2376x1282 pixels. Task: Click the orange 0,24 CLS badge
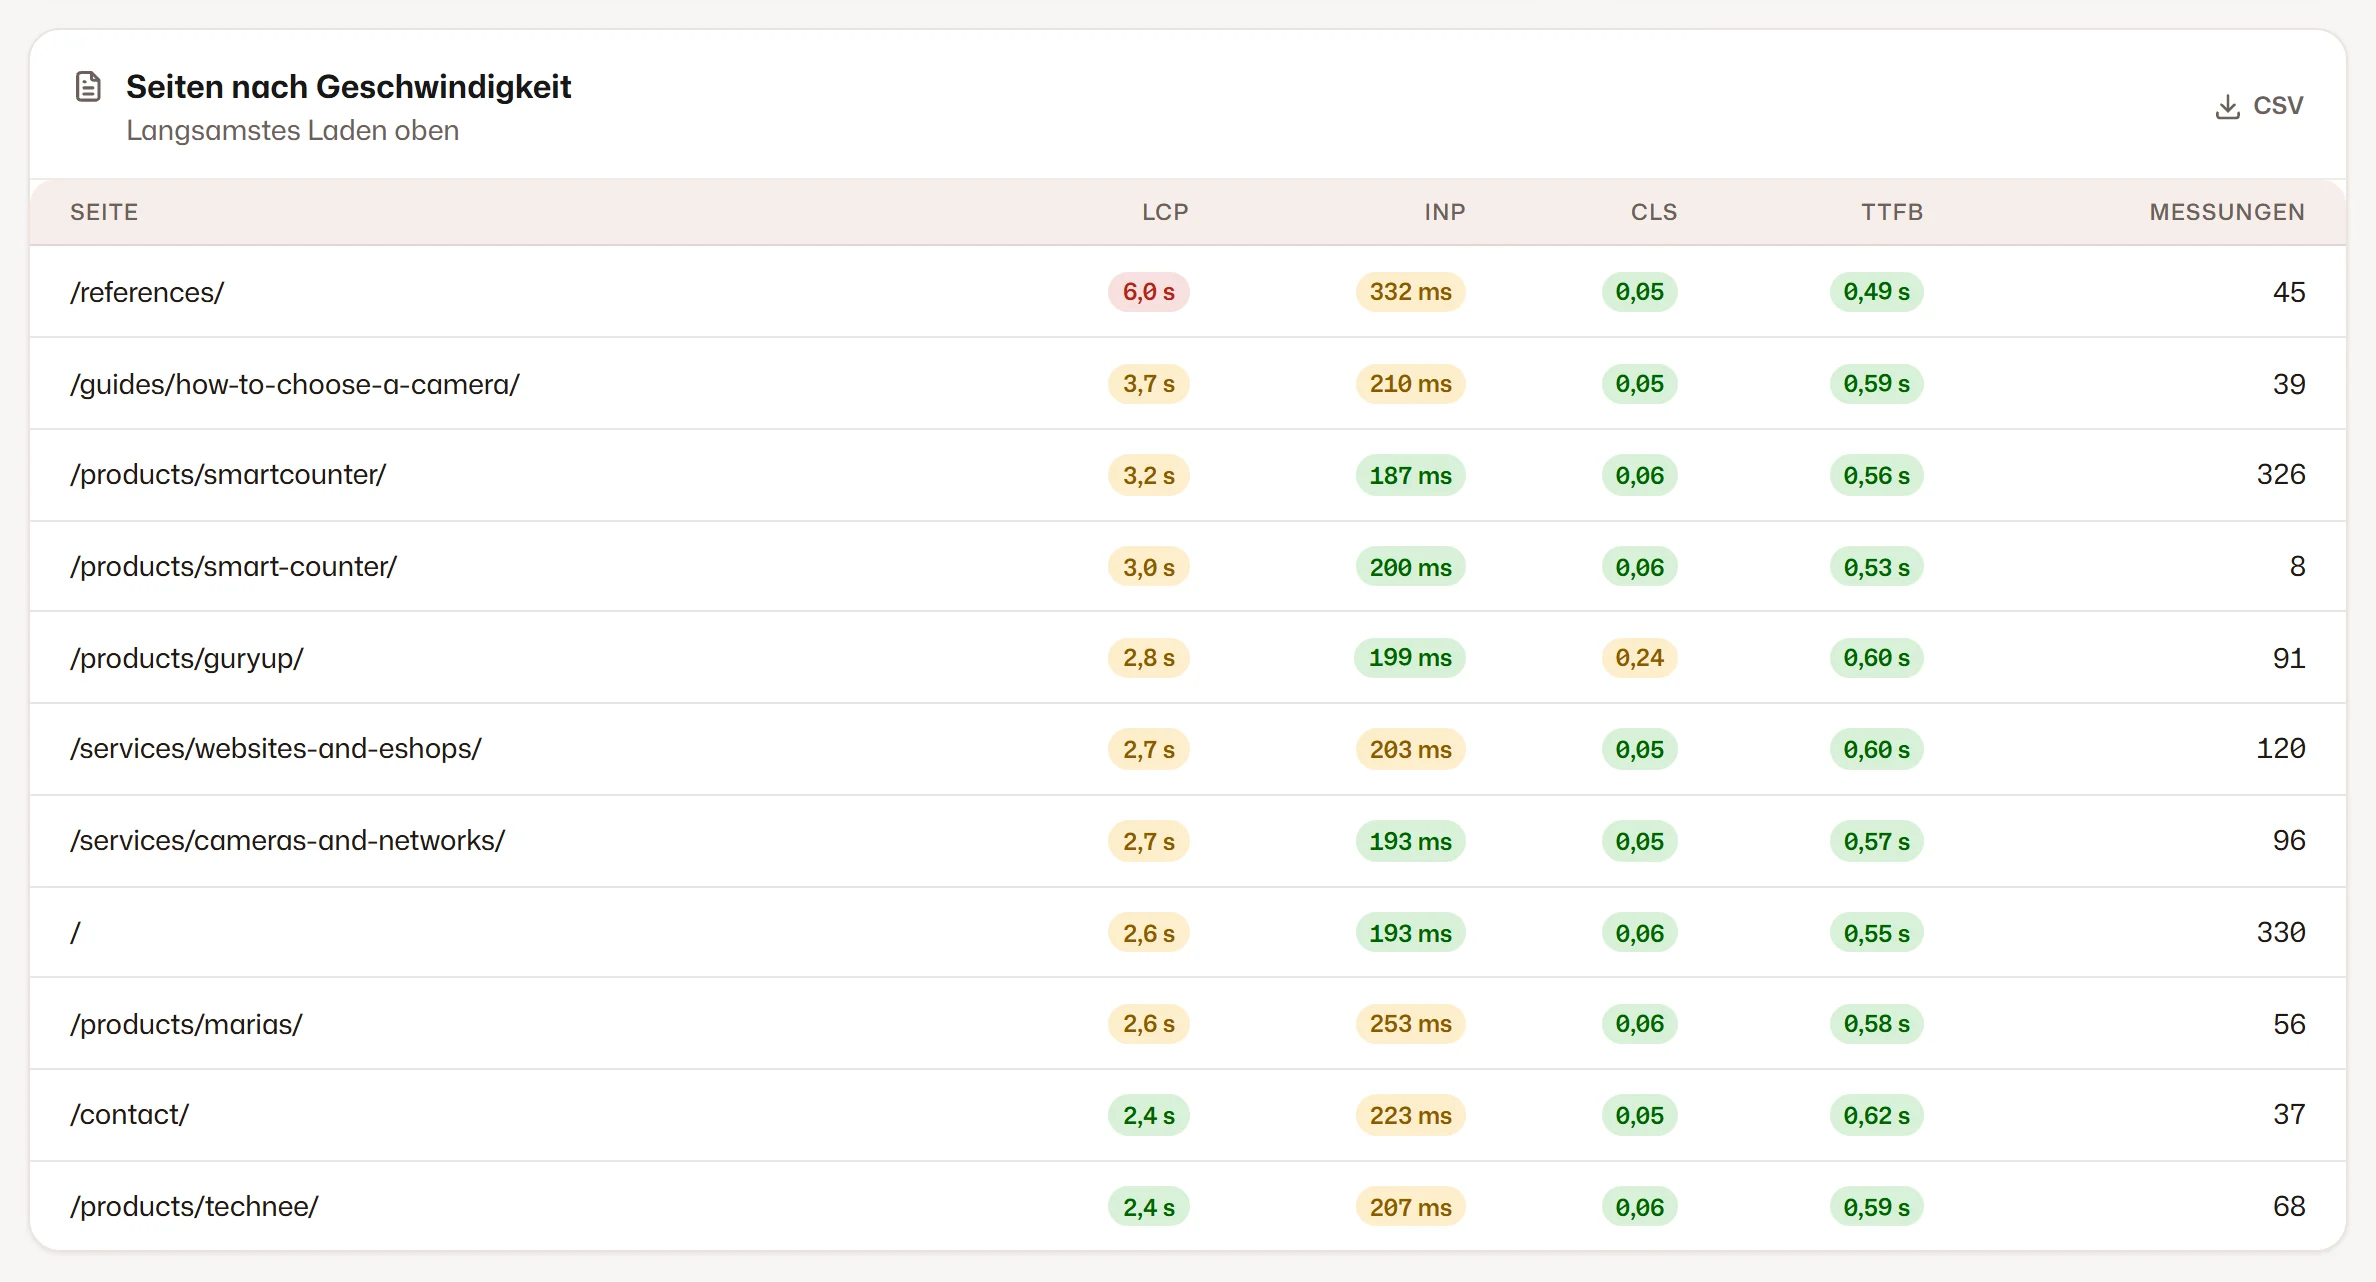[x=1639, y=658]
